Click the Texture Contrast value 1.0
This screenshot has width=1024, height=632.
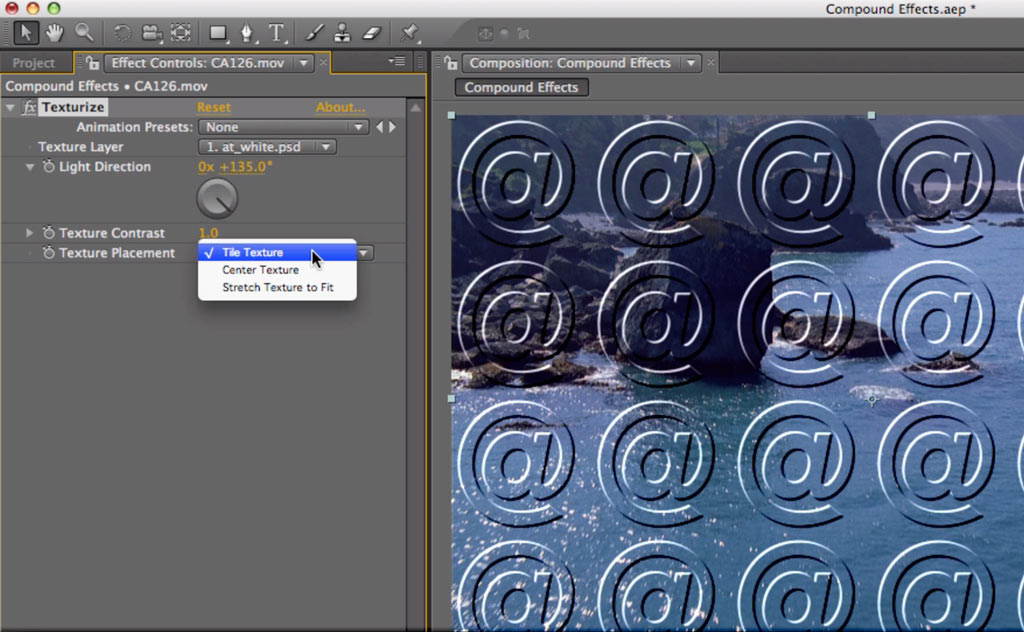click(x=208, y=232)
